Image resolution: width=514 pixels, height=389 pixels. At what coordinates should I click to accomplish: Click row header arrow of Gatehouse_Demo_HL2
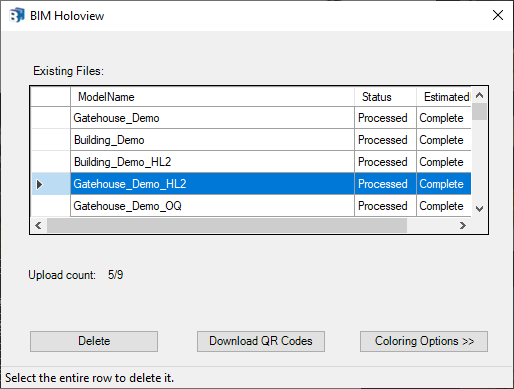tap(51, 184)
